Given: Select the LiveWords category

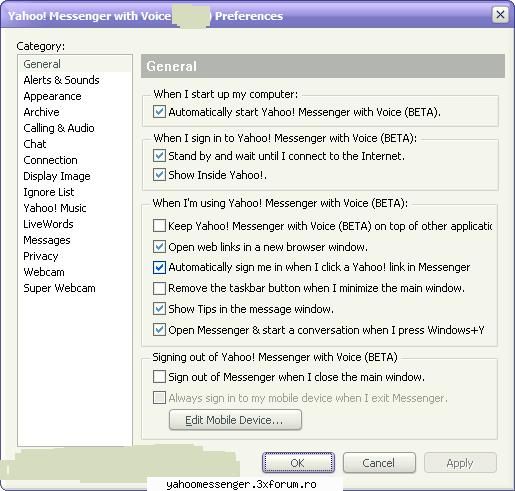Looking at the screenshot, I should pyautogui.click(x=48, y=224).
